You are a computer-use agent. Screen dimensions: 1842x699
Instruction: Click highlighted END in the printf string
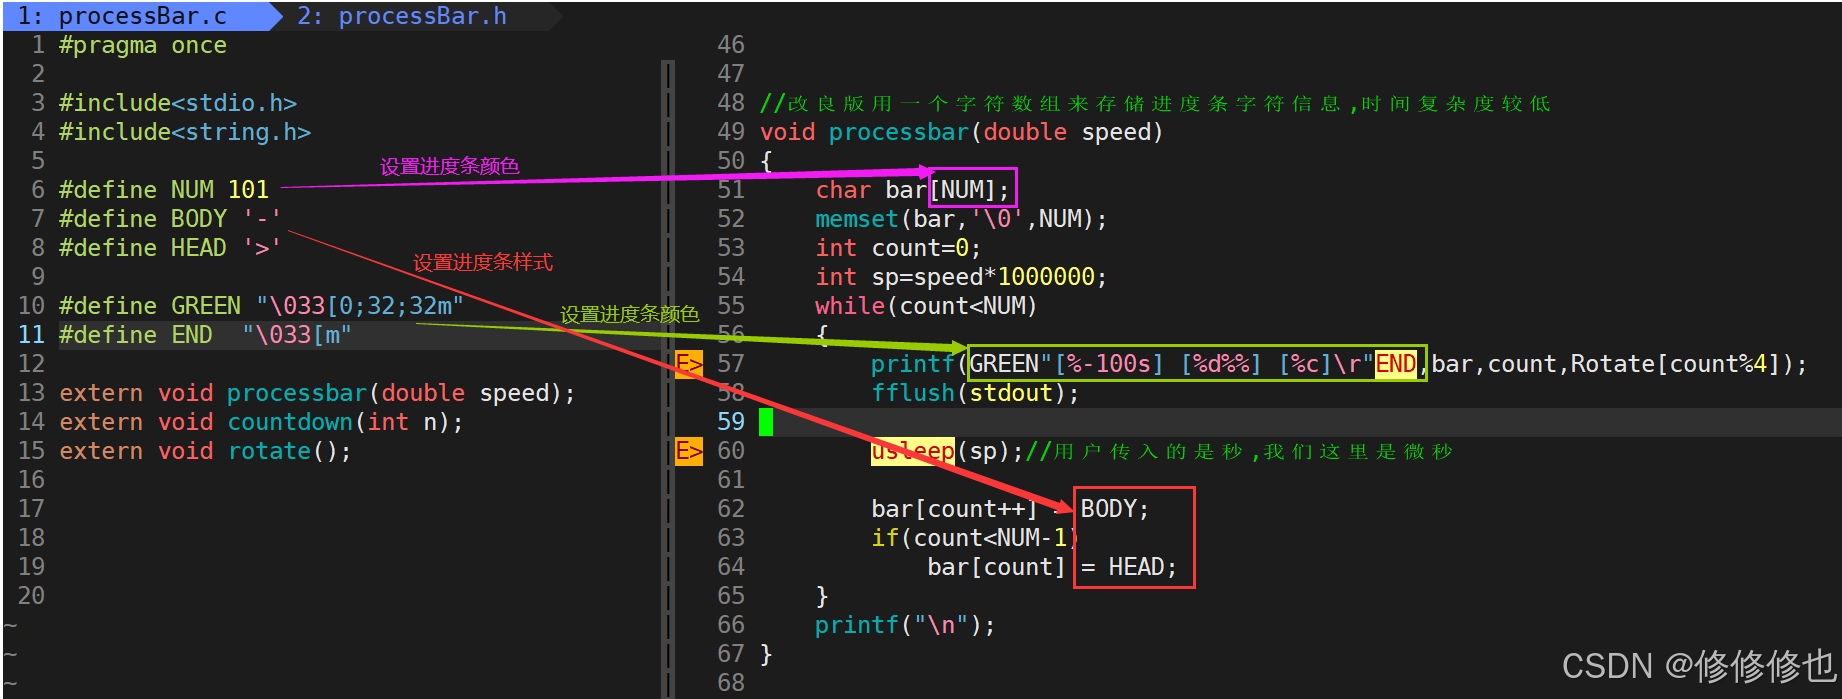point(1396,364)
